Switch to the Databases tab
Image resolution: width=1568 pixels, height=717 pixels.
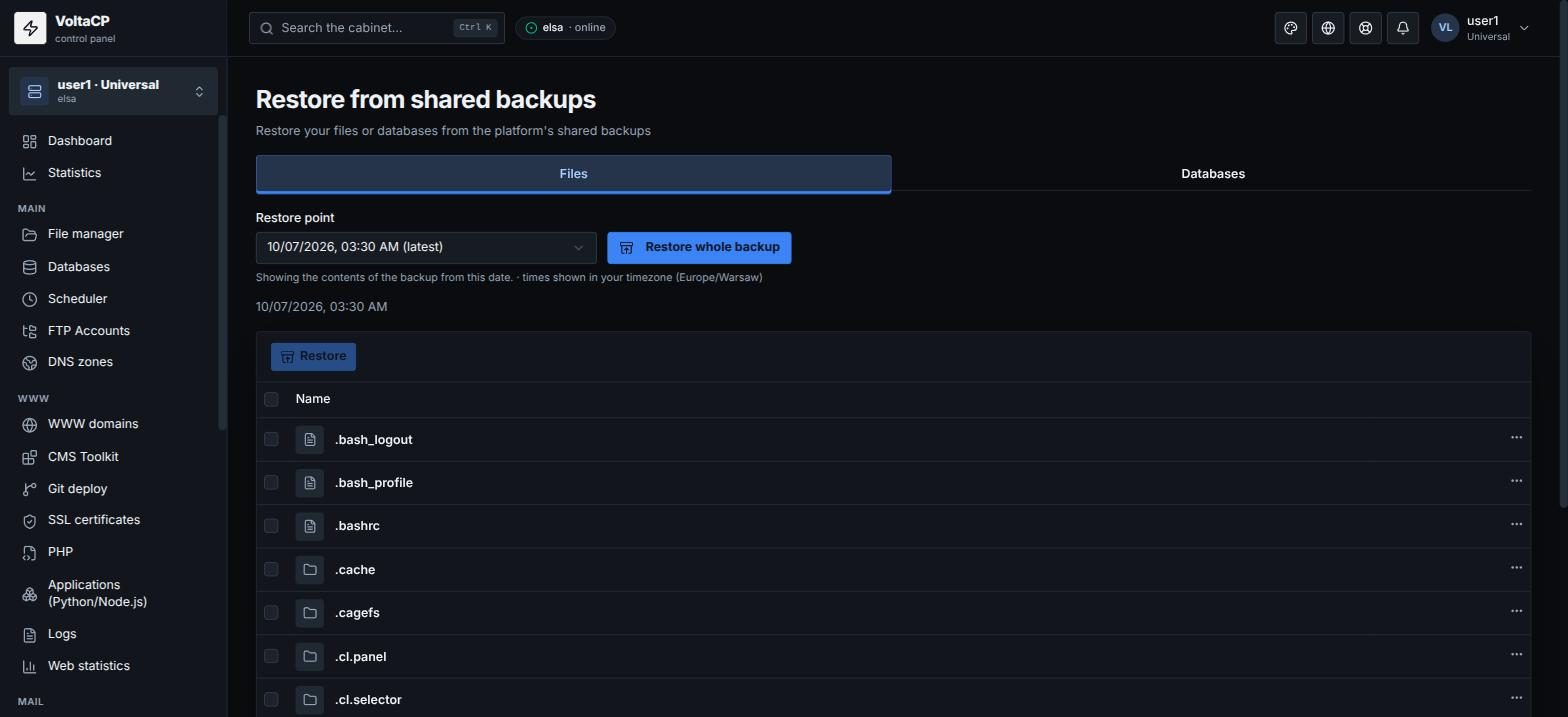[1212, 174]
